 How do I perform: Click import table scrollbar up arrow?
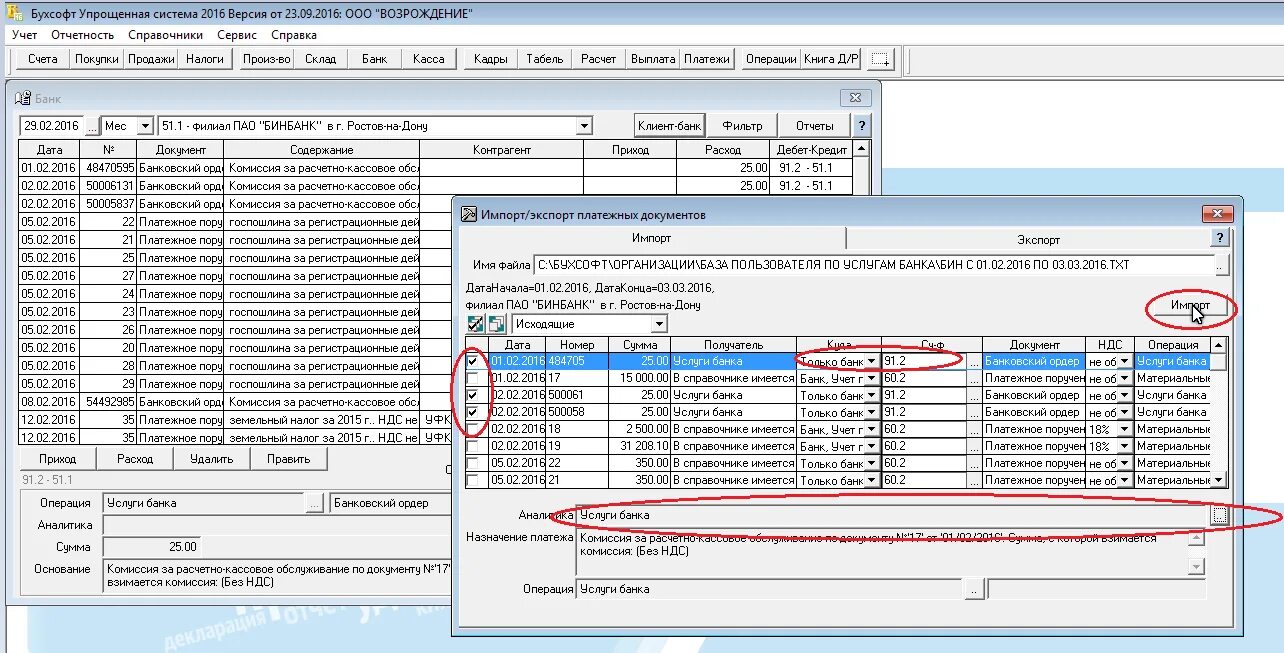pyautogui.click(x=1219, y=345)
